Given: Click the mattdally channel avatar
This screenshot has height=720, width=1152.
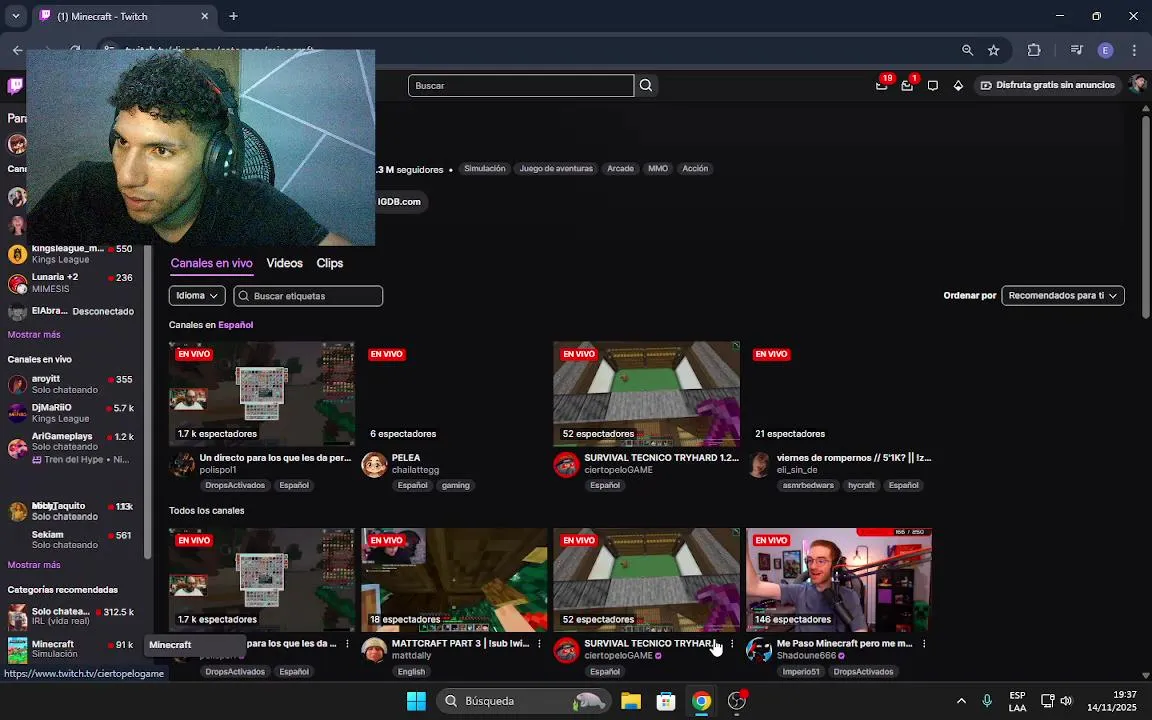Looking at the screenshot, I should point(374,649).
